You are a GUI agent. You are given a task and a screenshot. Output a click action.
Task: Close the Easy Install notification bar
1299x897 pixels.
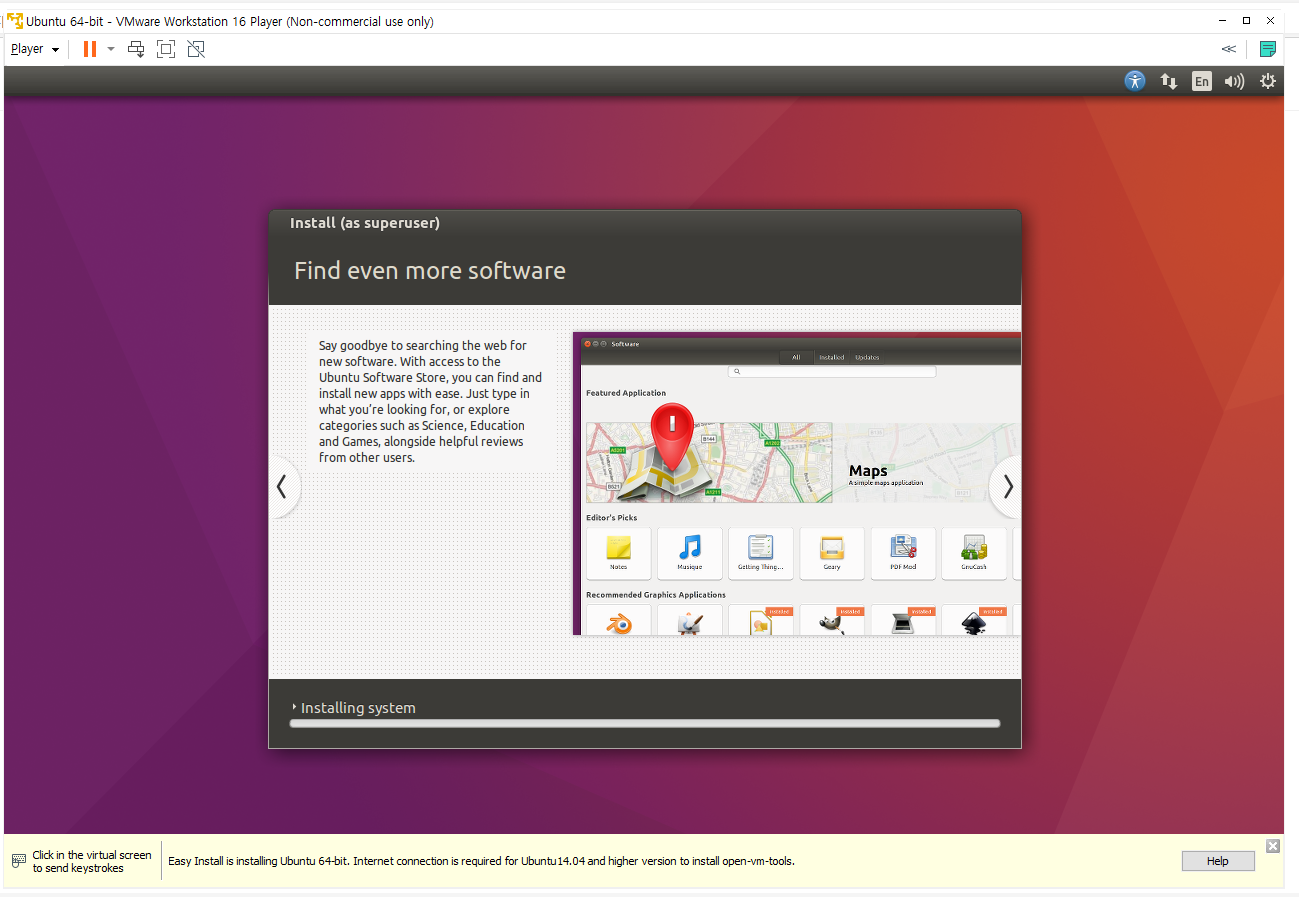1272,846
